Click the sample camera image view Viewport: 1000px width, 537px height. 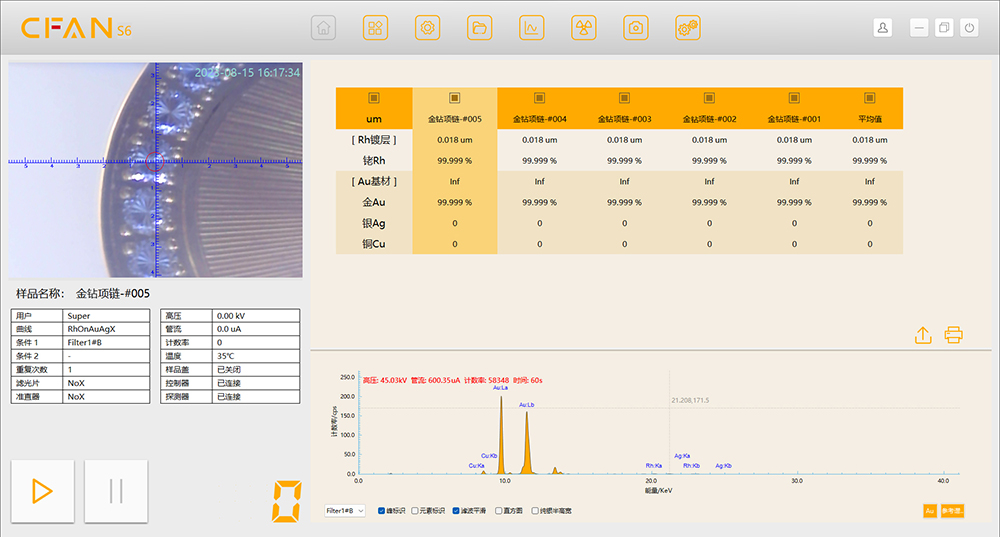tap(156, 170)
